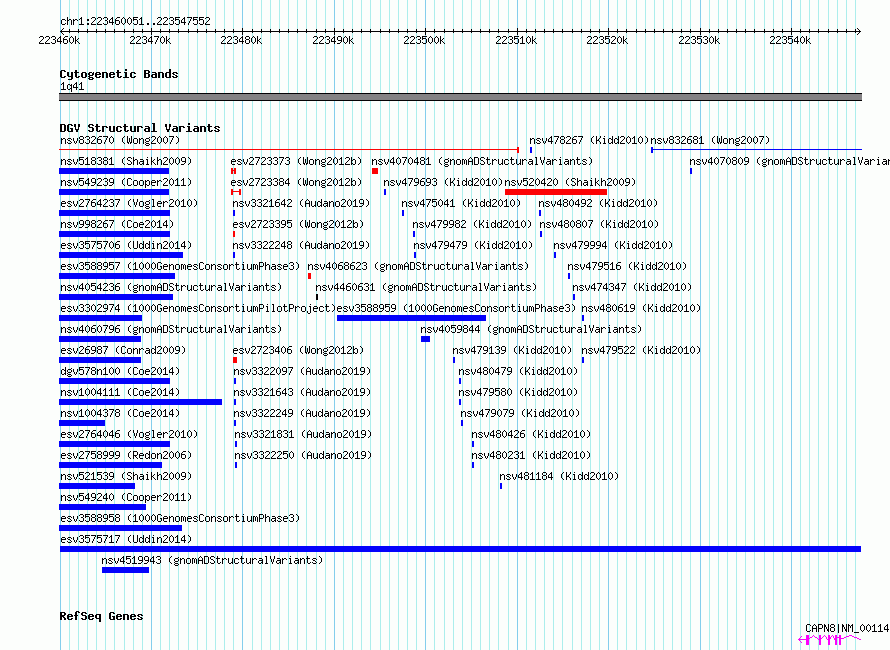The image size is (890, 650).
Task: Select nsv4060796 gnomAD variant label
Action: [171, 329]
